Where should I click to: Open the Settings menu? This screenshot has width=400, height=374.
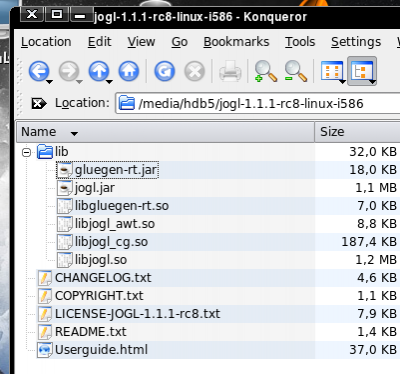[x=356, y=42]
